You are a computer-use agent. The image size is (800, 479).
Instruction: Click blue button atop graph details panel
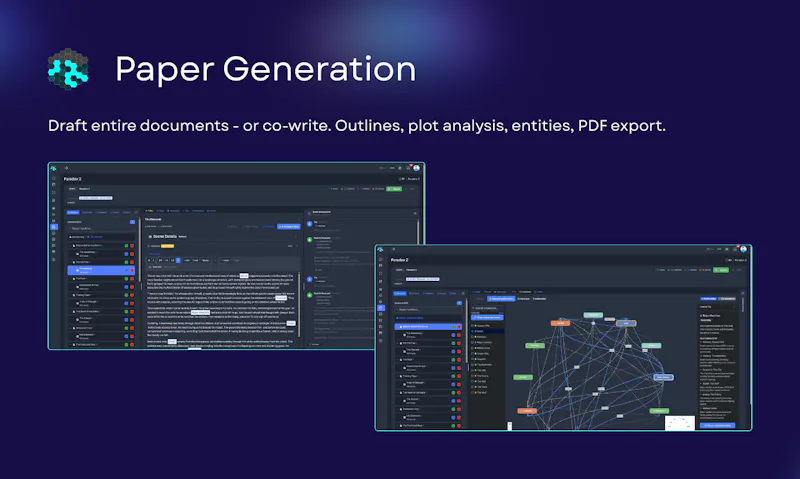709,298
